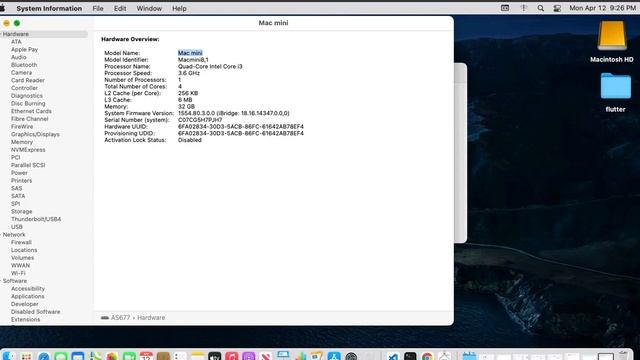Select Developer under Software
The height and width of the screenshot is (360, 640).
coord(25,304)
